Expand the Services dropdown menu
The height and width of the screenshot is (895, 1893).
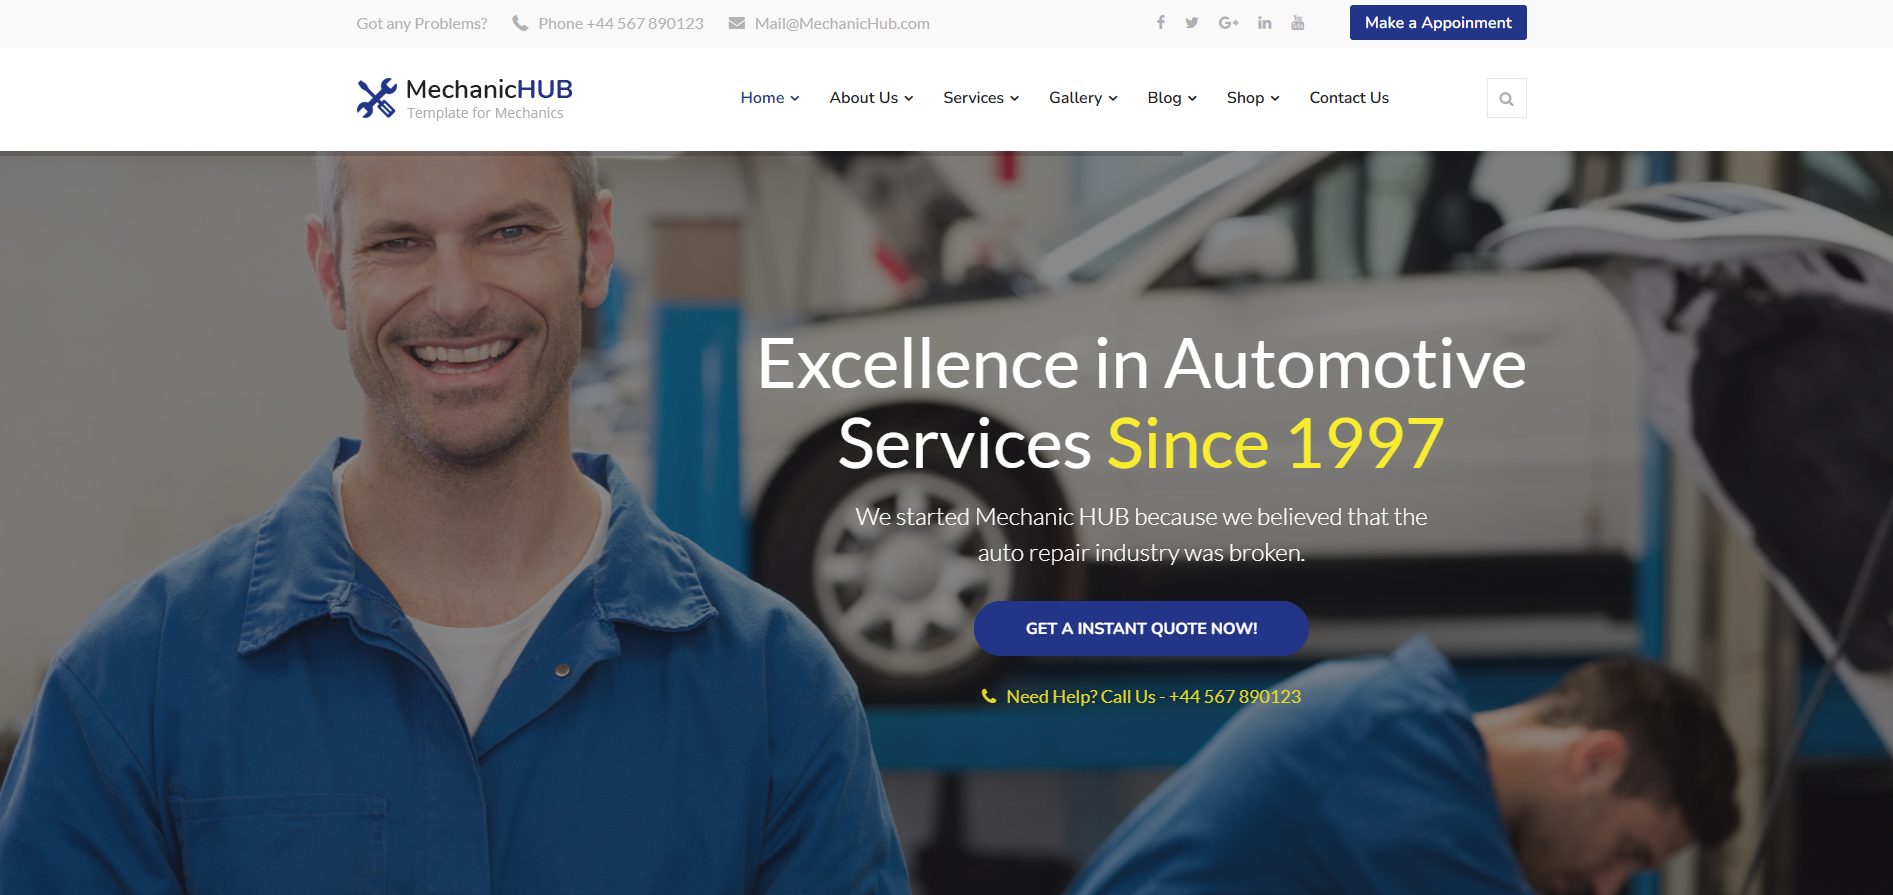(981, 98)
